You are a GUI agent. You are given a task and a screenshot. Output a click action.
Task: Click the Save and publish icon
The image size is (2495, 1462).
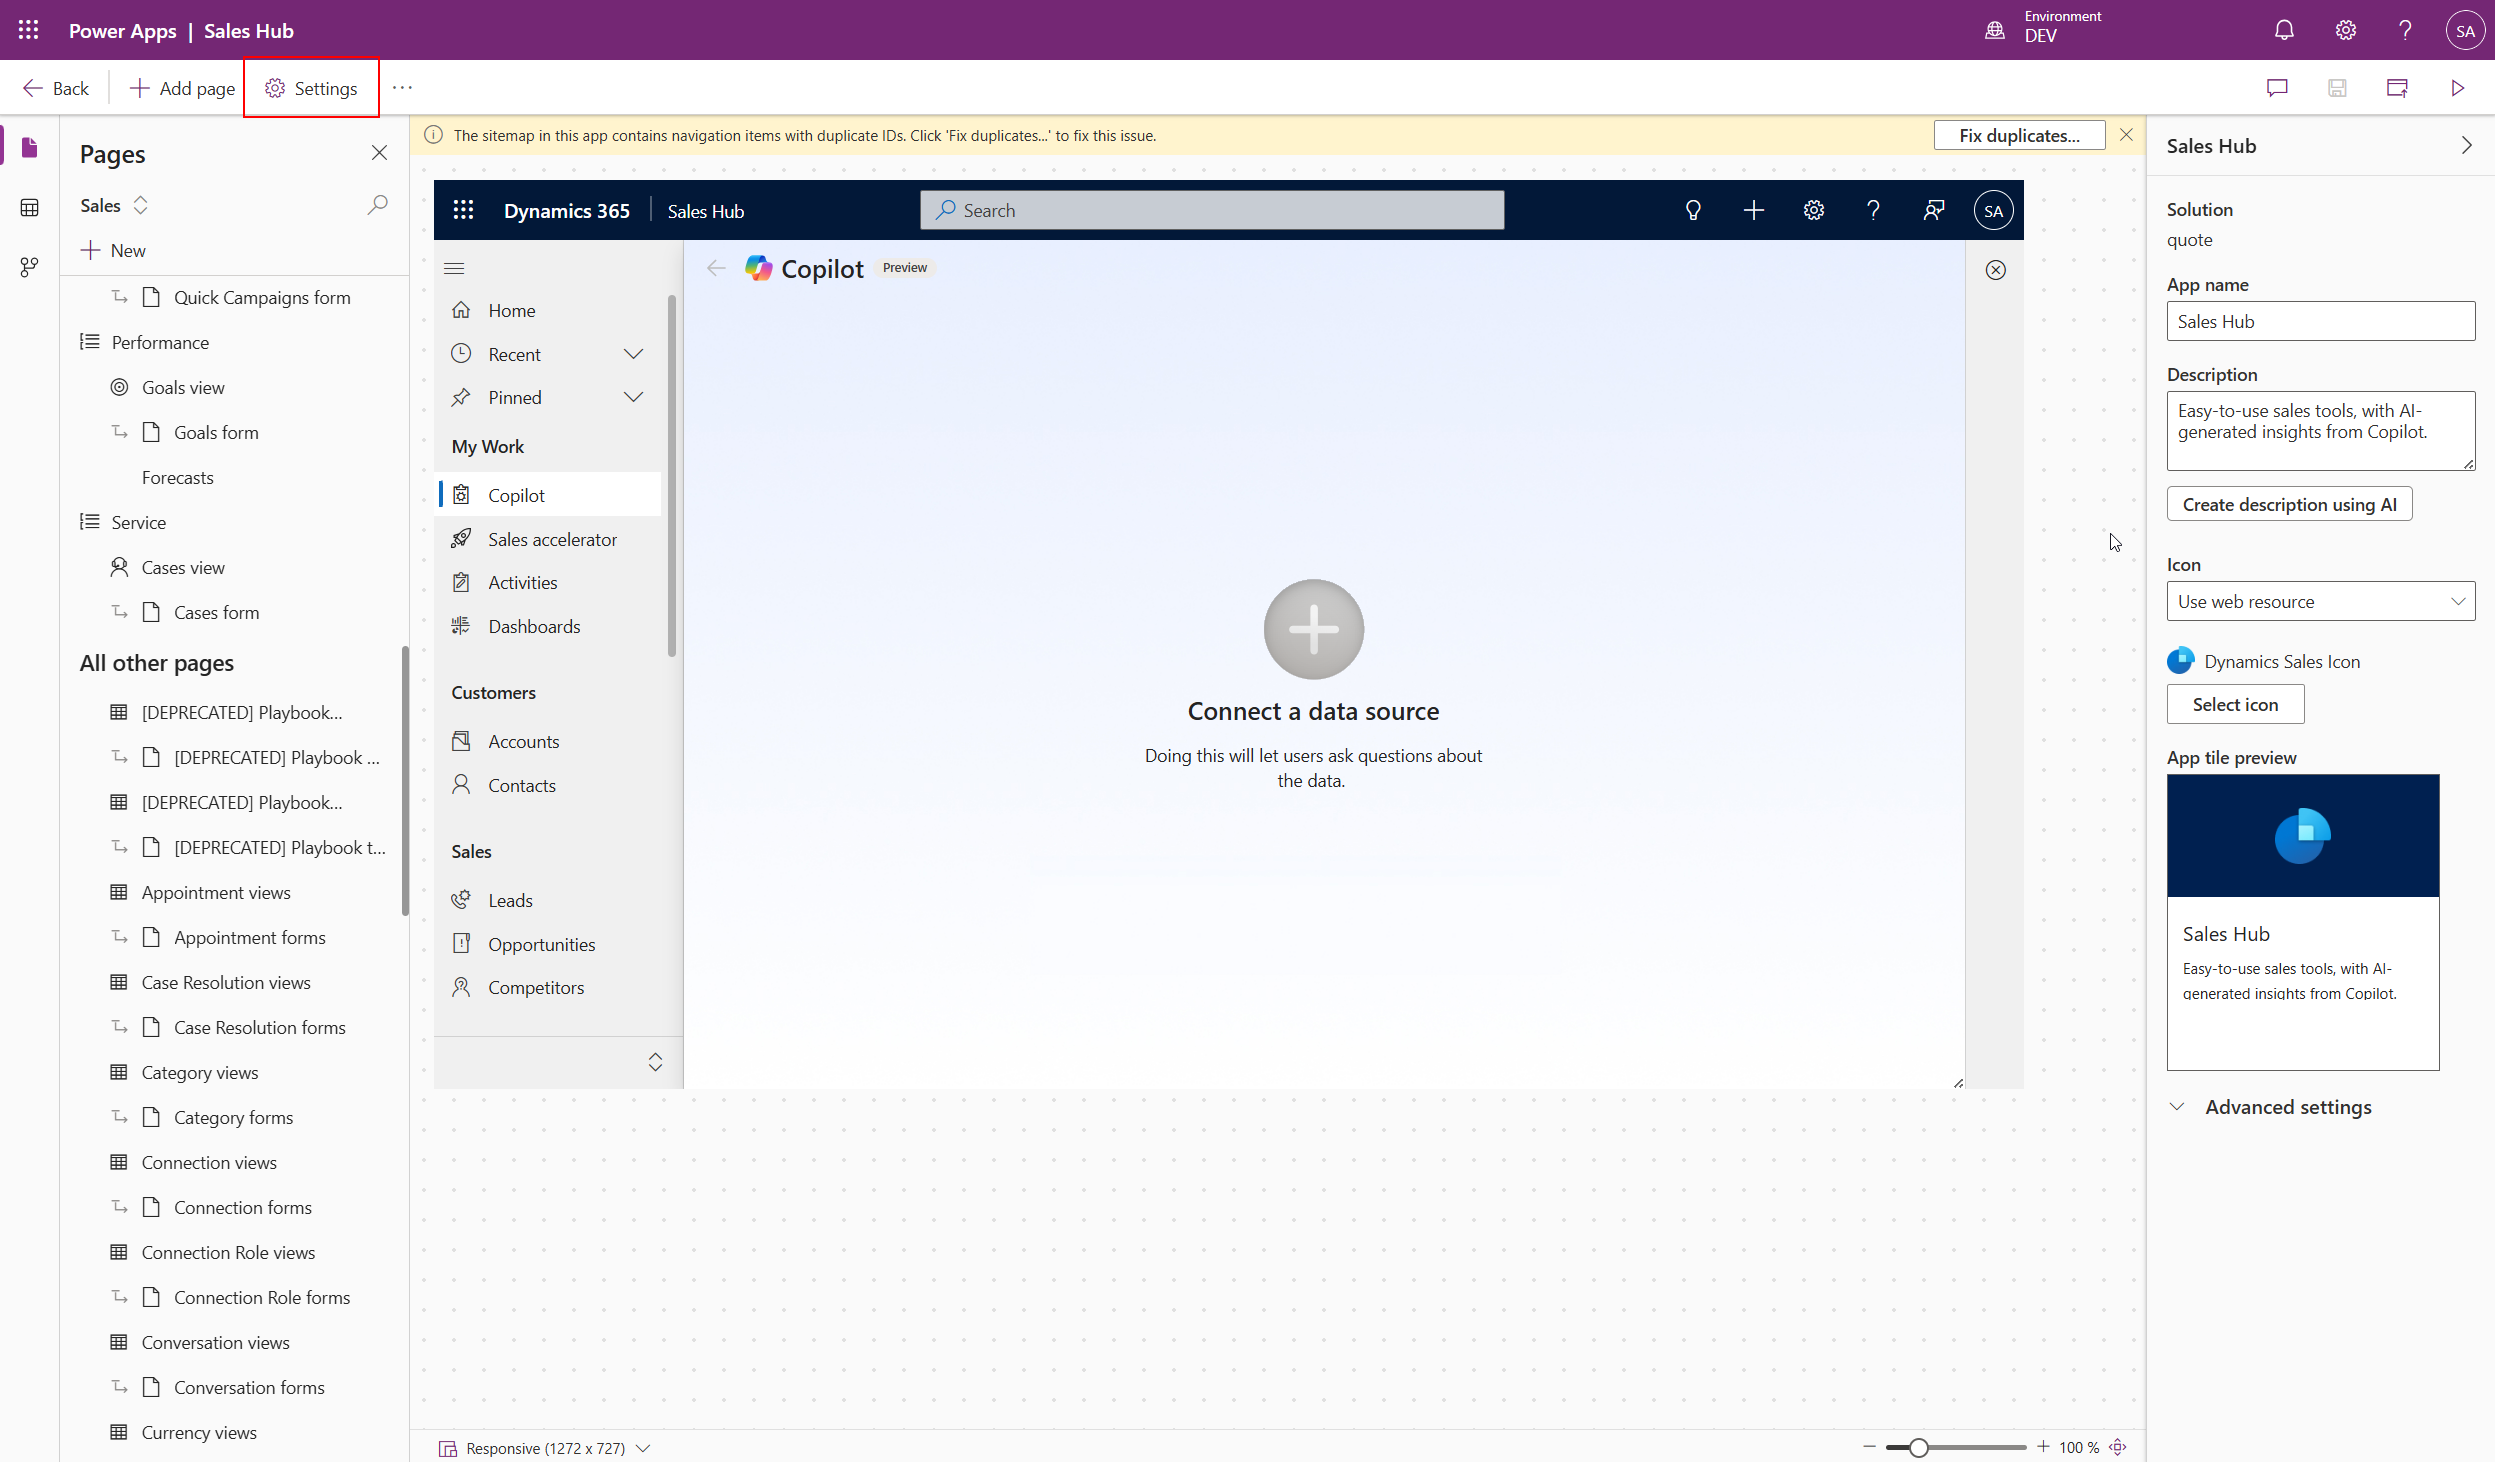click(x=2397, y=88)
